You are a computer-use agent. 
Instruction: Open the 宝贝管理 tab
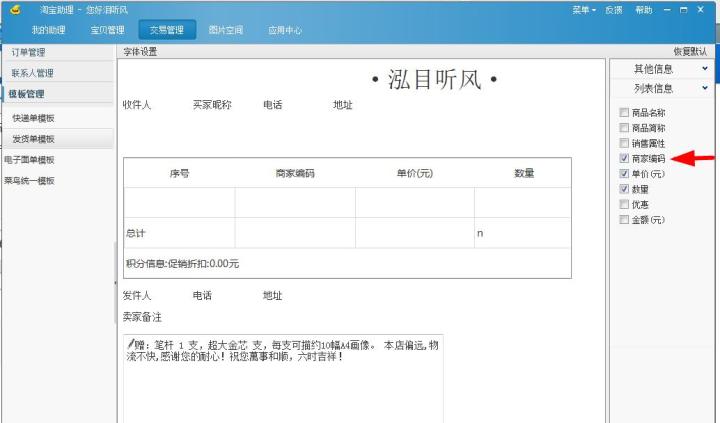107,30
